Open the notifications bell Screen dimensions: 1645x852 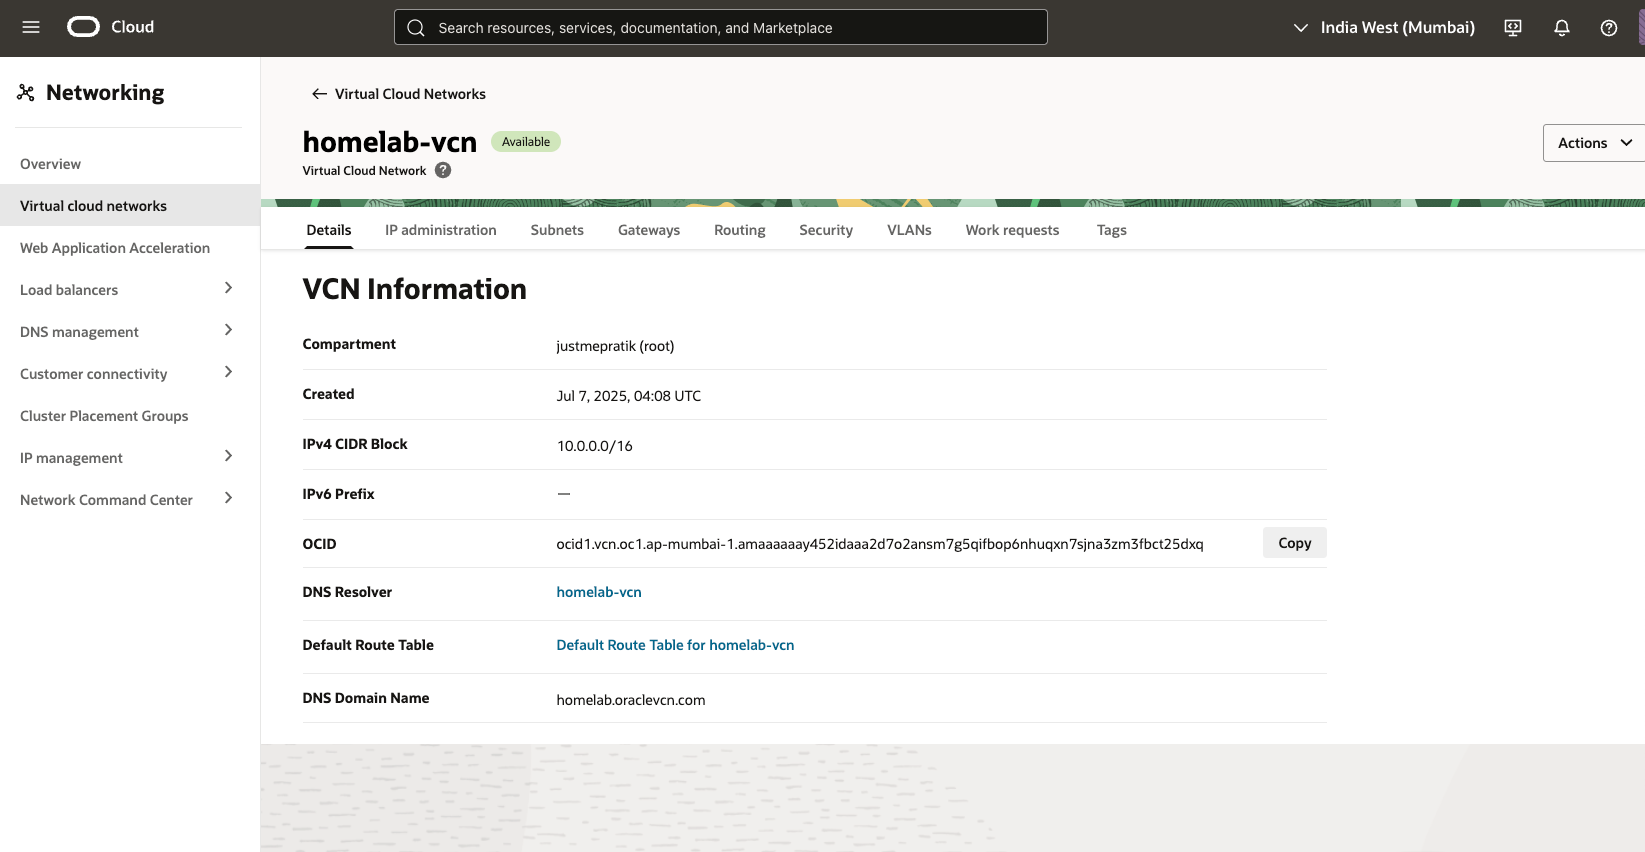[x=1561, y=28]
